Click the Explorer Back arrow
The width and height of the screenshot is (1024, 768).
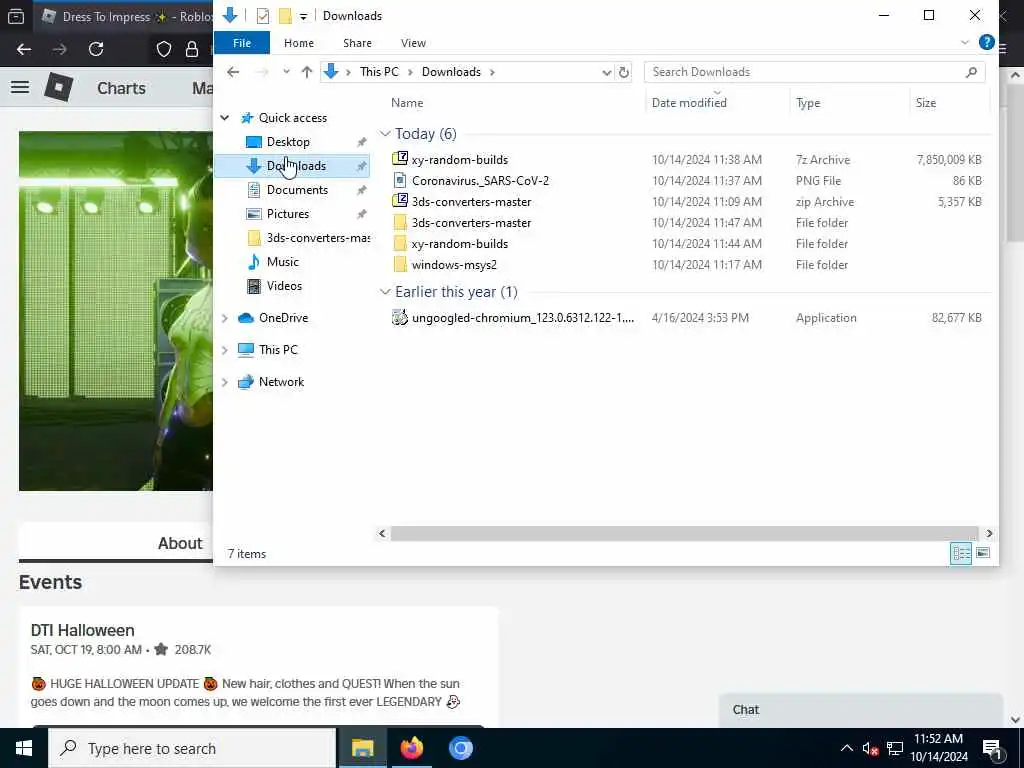(233, 72)
